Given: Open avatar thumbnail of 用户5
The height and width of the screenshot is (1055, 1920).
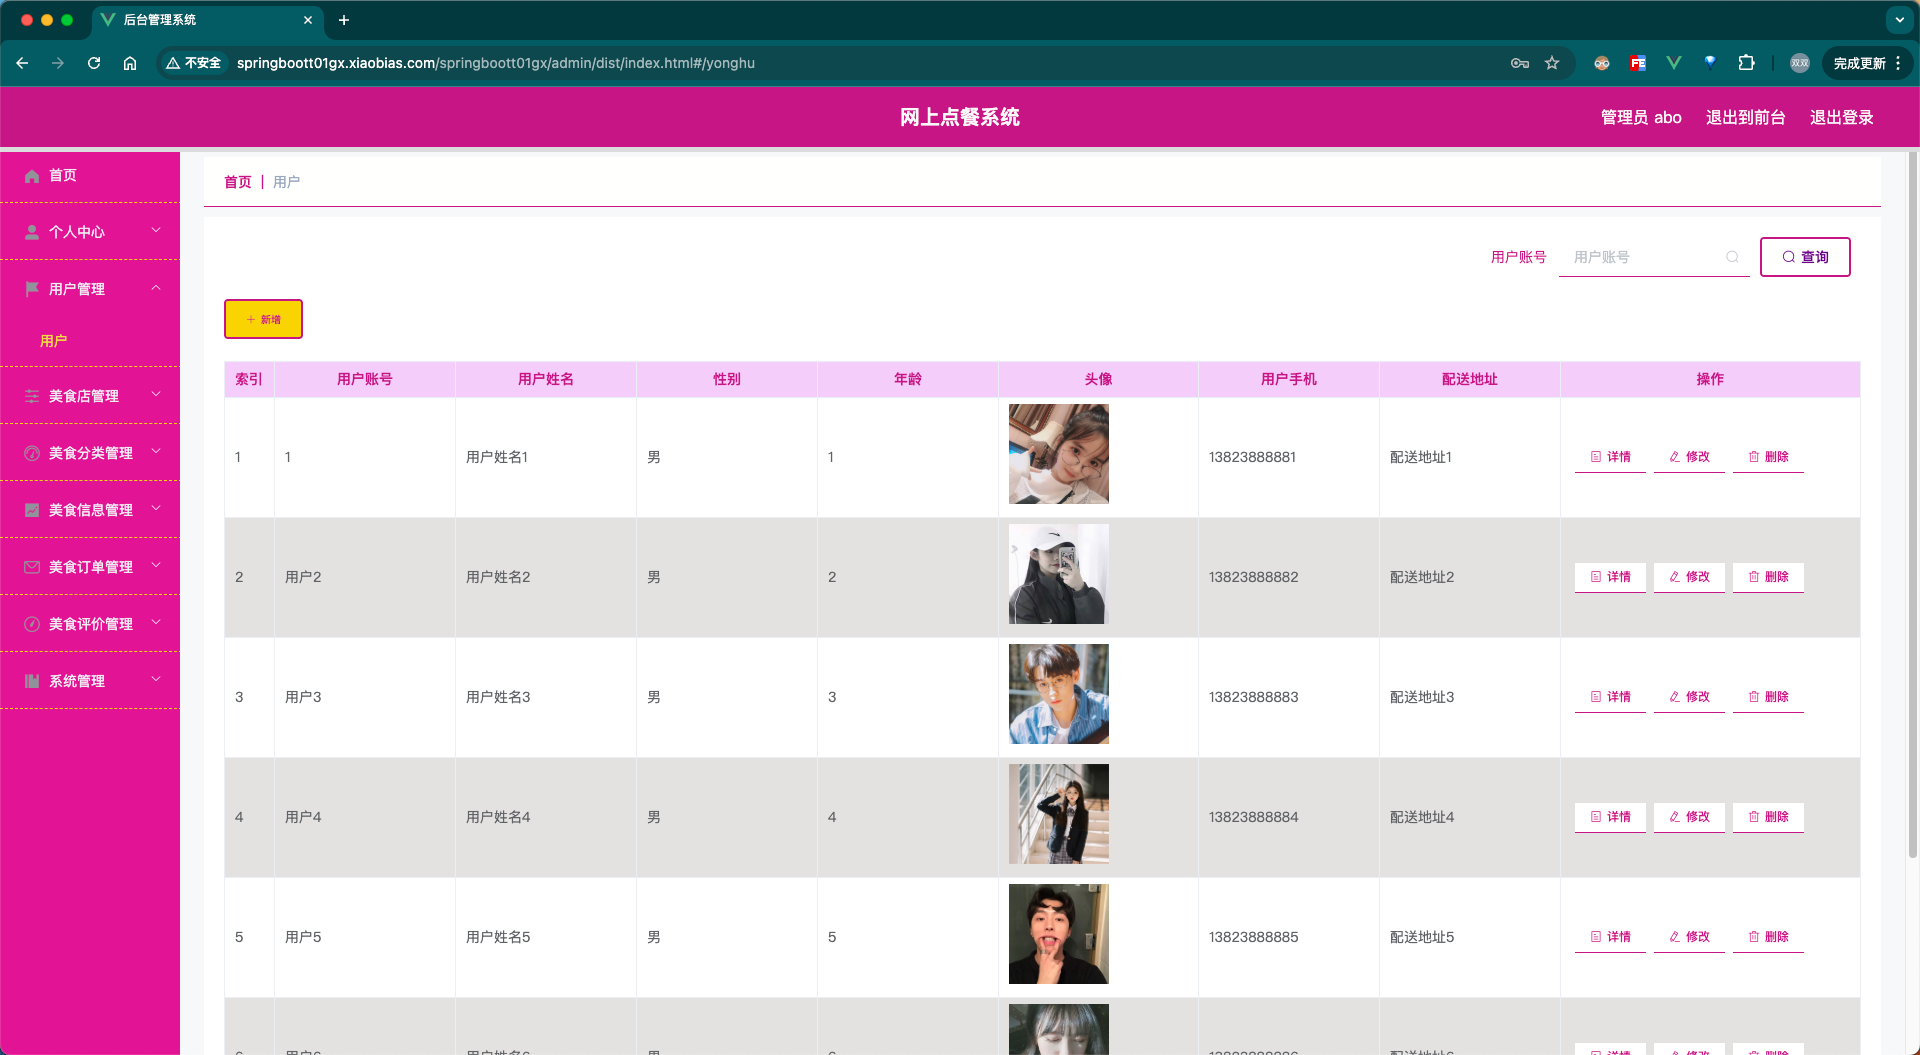Looking at the screenshot, I should pos(1059,934).
